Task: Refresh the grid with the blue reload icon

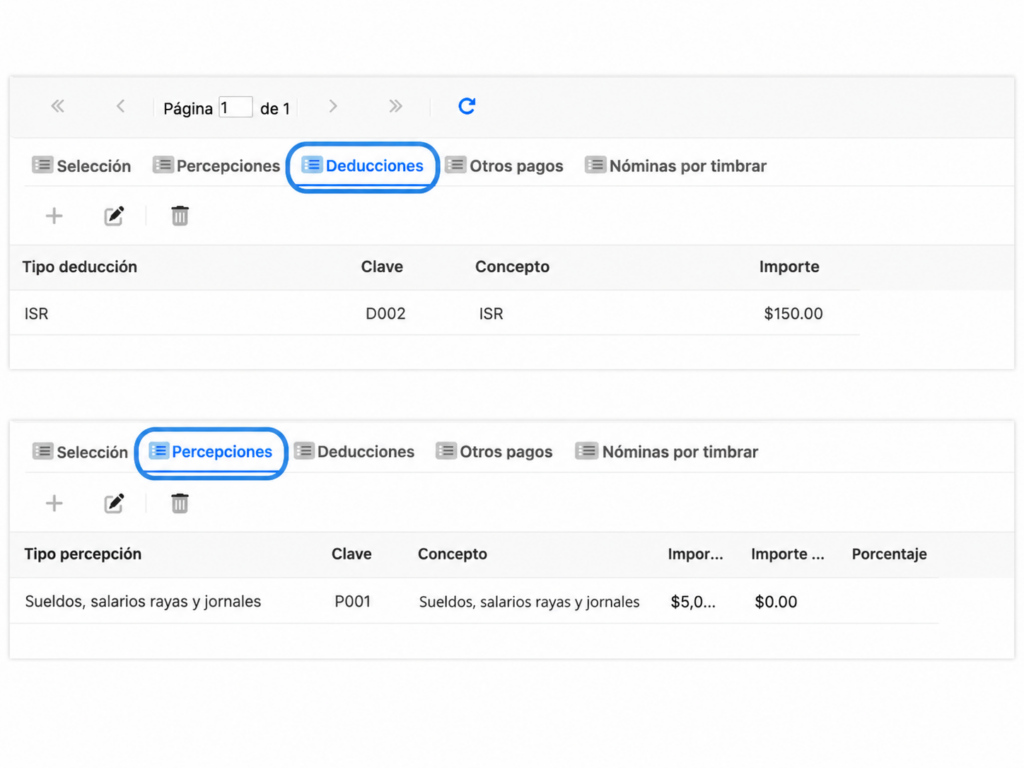Action: coord(466,106)
